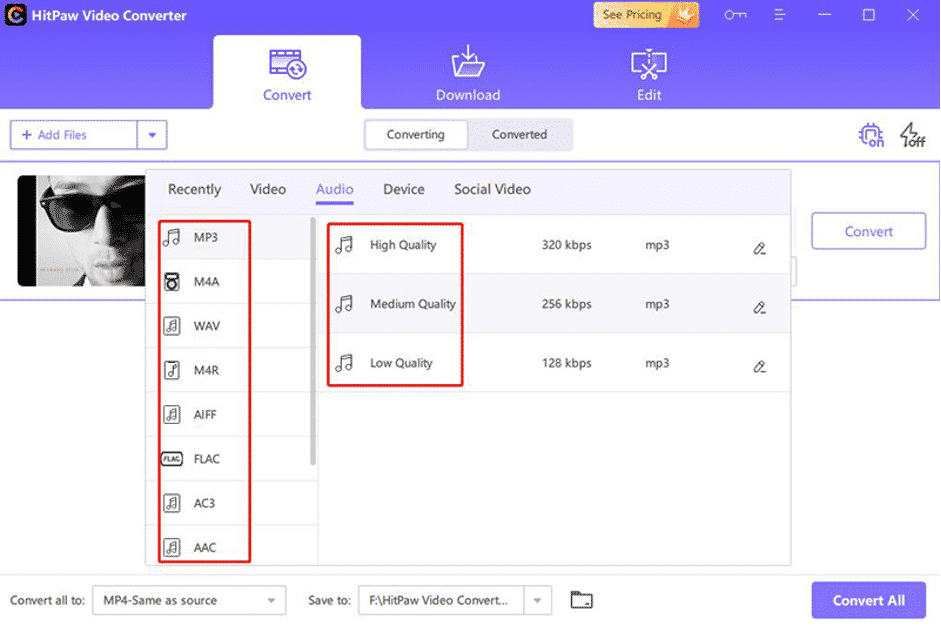The width and height of the screenshot is (941, 627).
Task: Expand the Convert all to format dropdown
Action: pos(270,600)
